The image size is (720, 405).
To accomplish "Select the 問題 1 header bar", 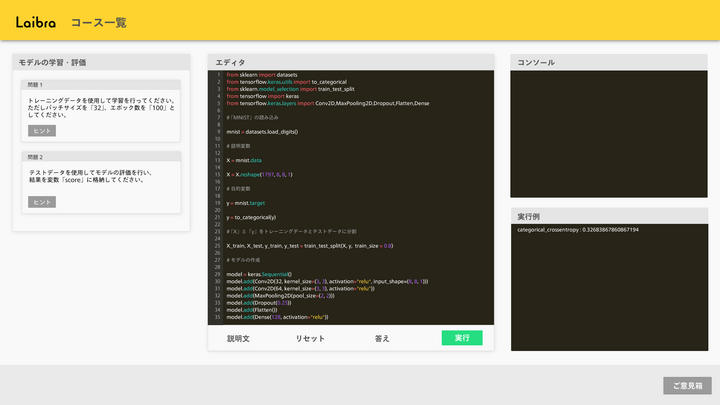I will click(x=100, y=85).
